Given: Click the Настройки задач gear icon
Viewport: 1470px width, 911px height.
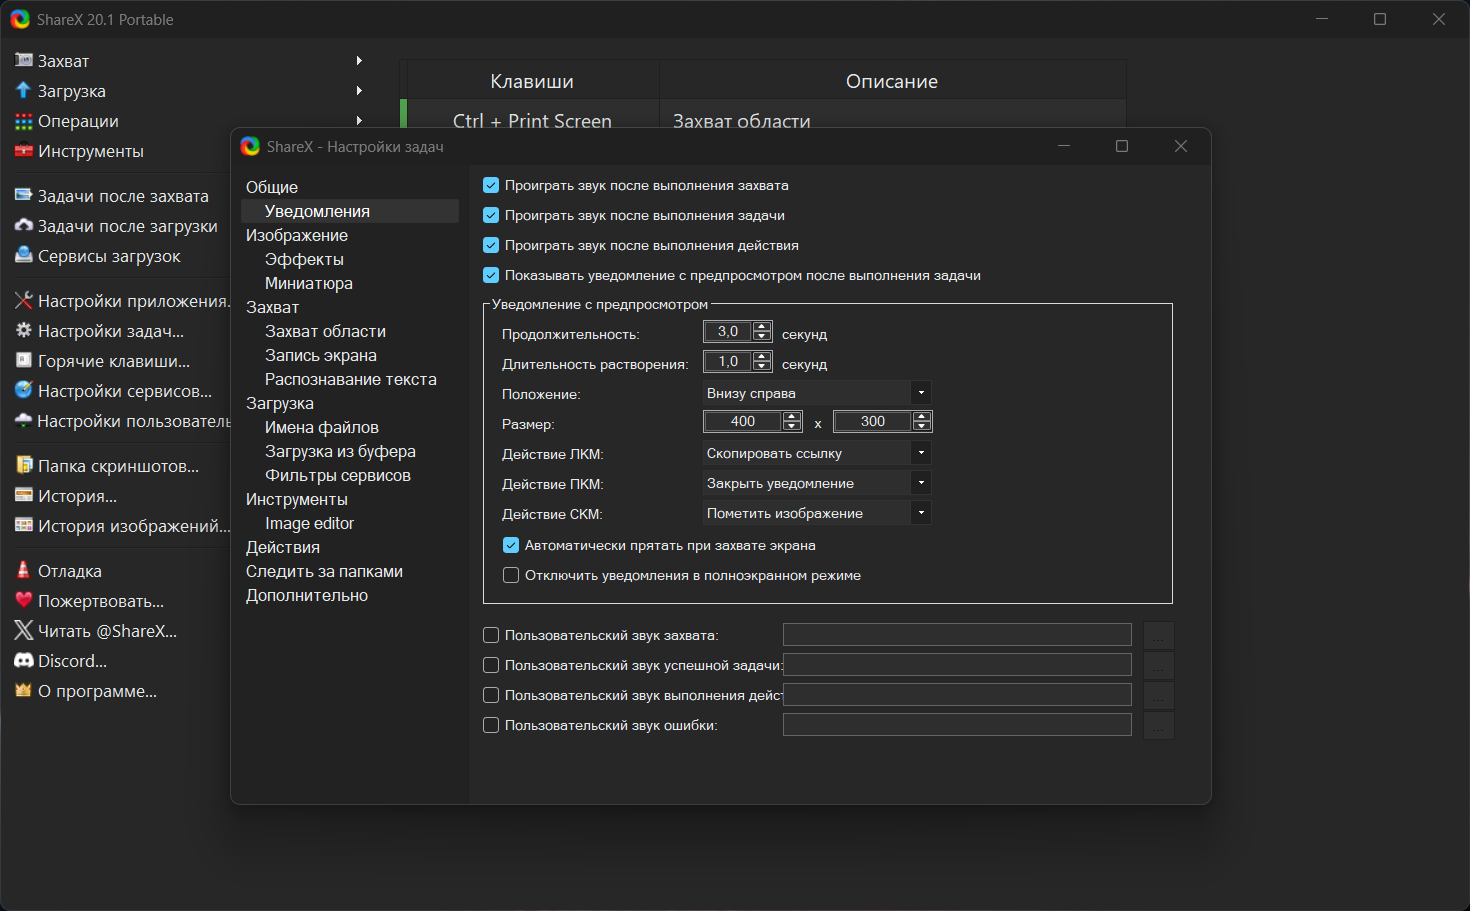Looking at the screenshot, I should click(x=24, y=331).
